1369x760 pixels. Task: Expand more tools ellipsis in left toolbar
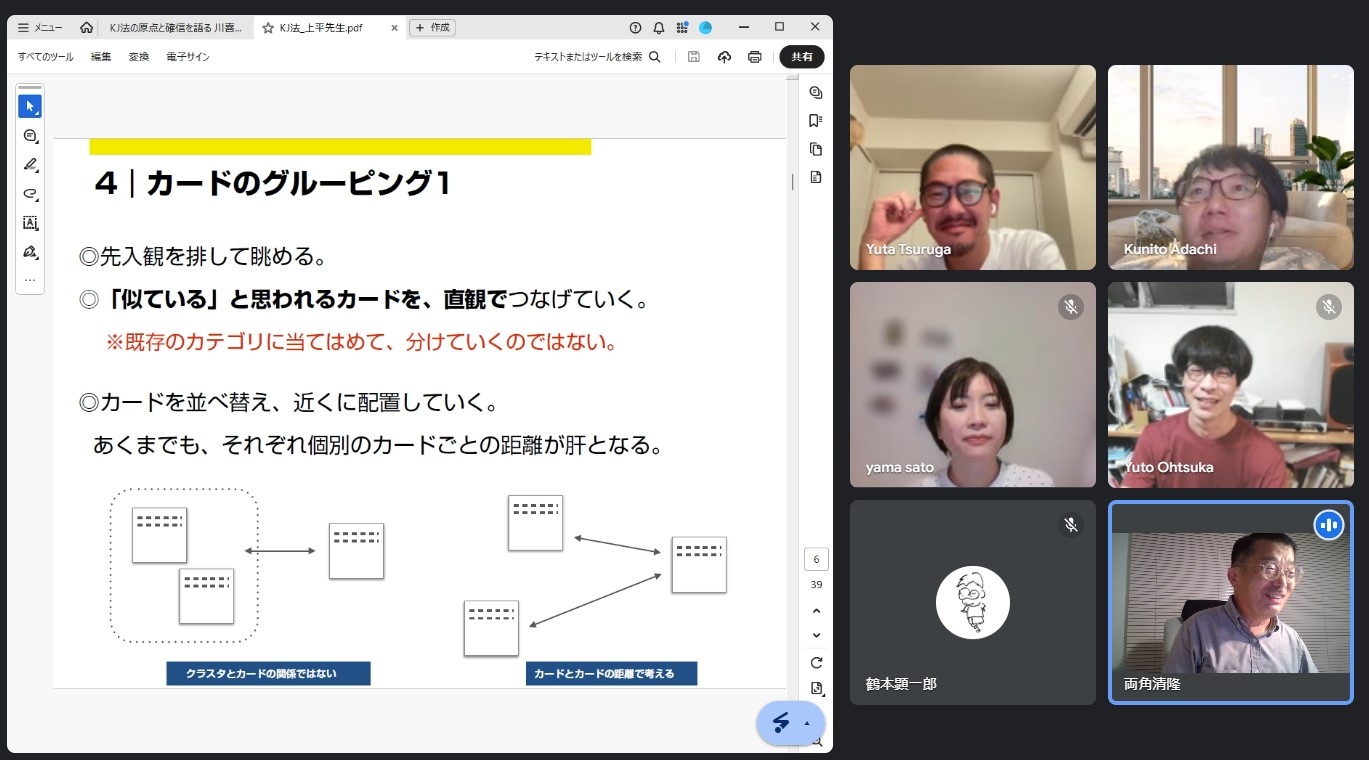(x=29, y=280)
